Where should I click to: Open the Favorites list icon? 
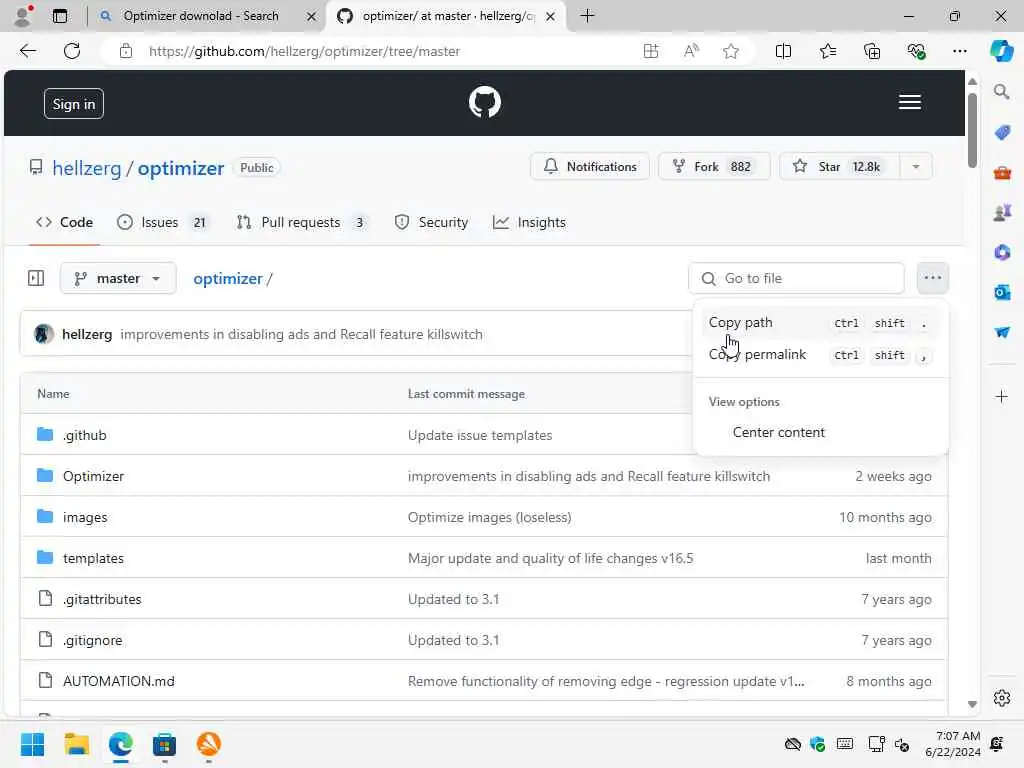click(x=827, y=51)
